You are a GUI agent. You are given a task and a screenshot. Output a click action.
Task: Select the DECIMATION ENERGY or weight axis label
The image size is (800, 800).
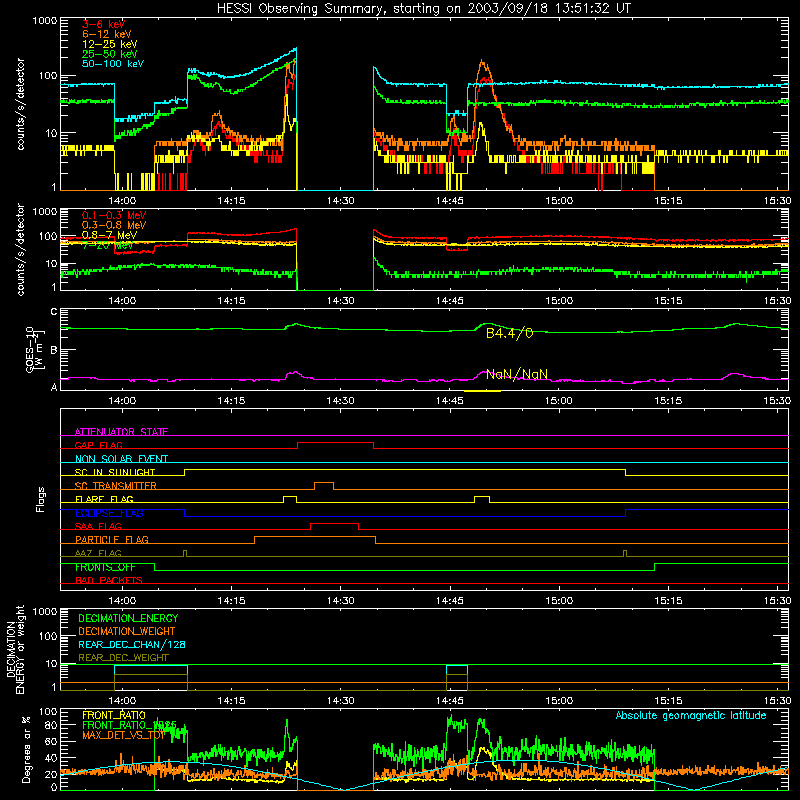click(15, 649)
